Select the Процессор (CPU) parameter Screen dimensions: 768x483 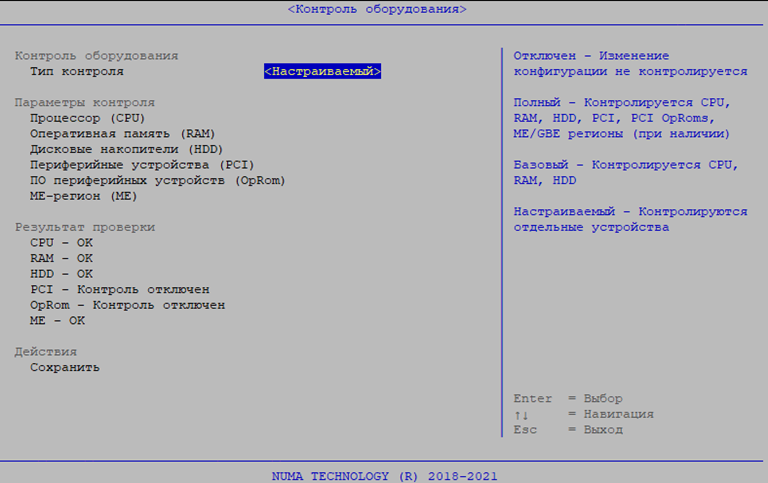(x=87, y=118)
